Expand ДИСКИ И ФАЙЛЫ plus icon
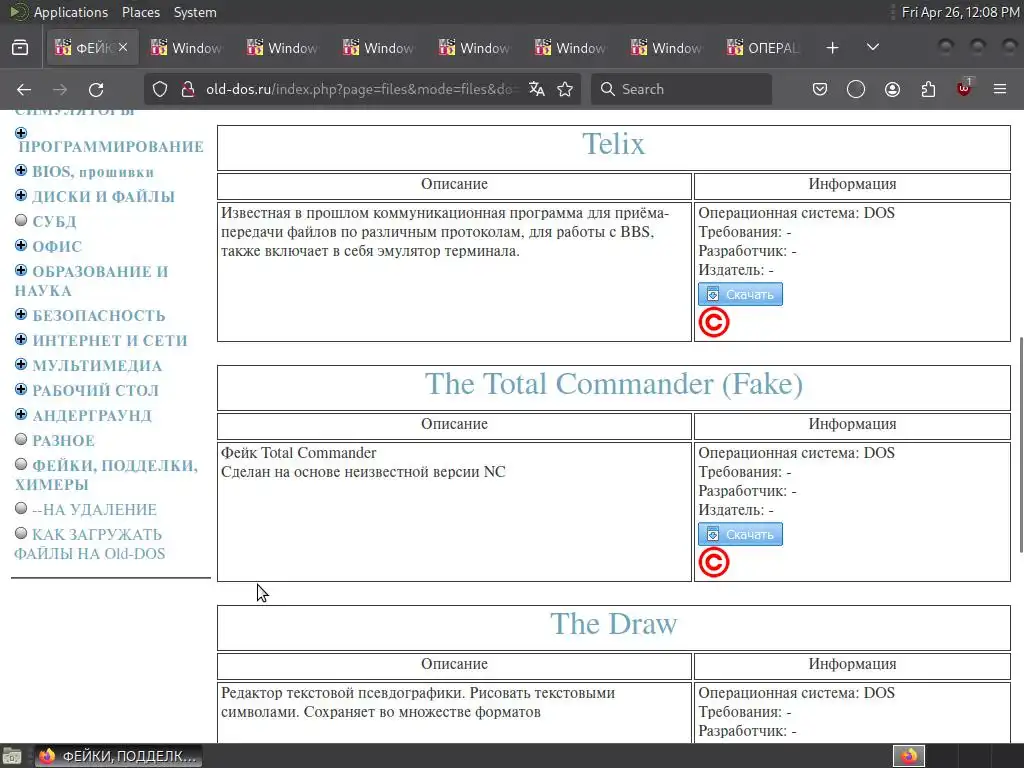Viewport: 1024px width, 768px height. tap(21, 195)
